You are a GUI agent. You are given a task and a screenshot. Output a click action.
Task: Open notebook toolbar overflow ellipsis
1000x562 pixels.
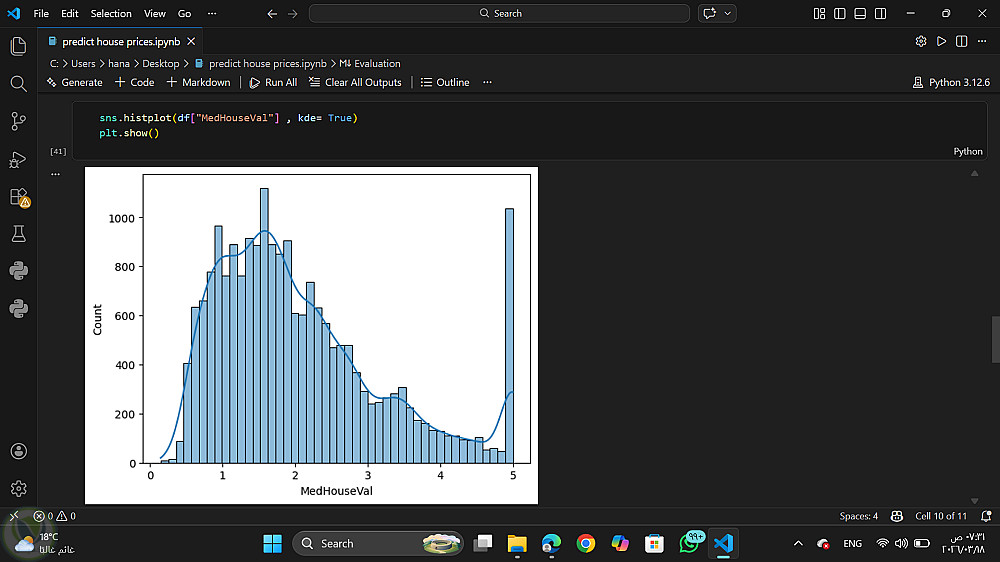(x=487, y=82)
